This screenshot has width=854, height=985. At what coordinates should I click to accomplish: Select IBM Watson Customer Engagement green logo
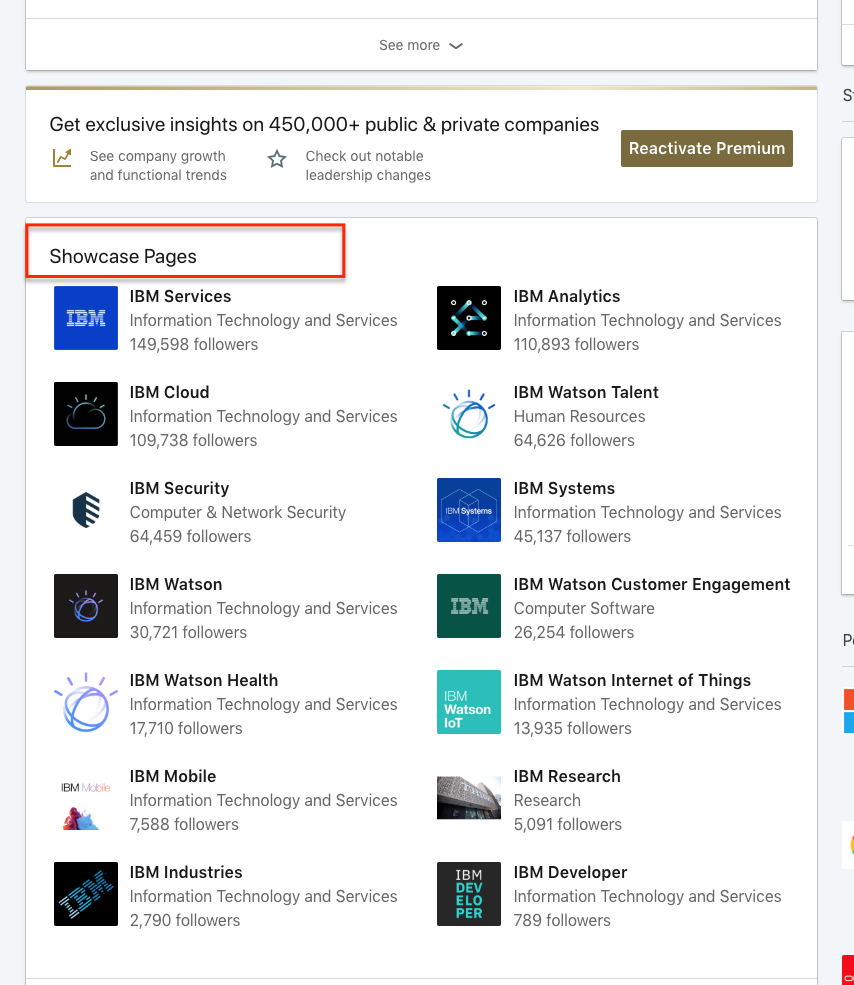pos(469,606)
